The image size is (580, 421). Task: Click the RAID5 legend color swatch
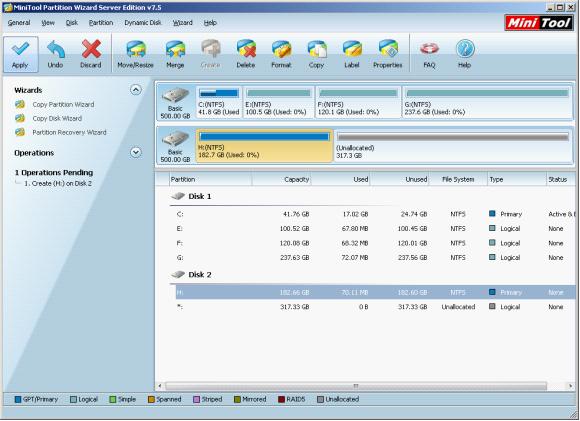281,400
